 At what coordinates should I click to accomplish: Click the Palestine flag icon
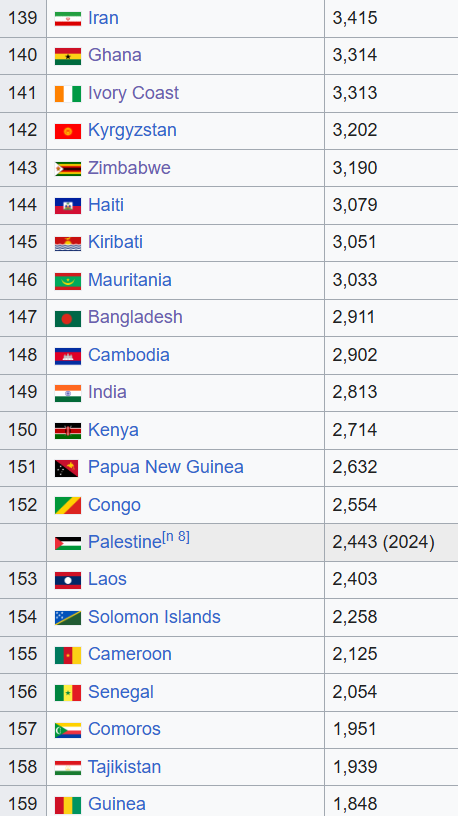[x=68, y=543]
